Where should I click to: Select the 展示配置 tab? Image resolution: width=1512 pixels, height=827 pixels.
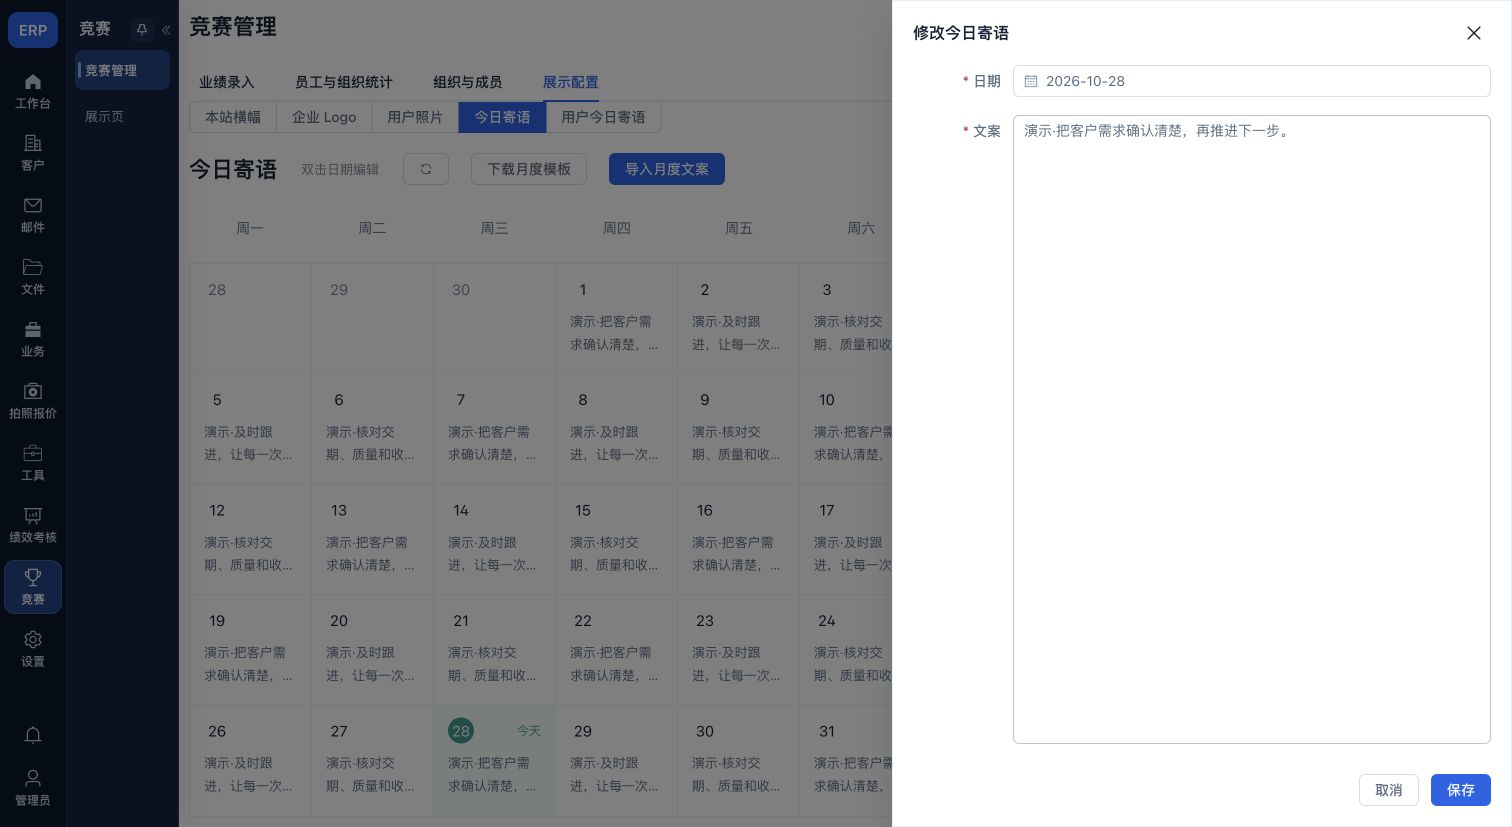tap(571, 82)
